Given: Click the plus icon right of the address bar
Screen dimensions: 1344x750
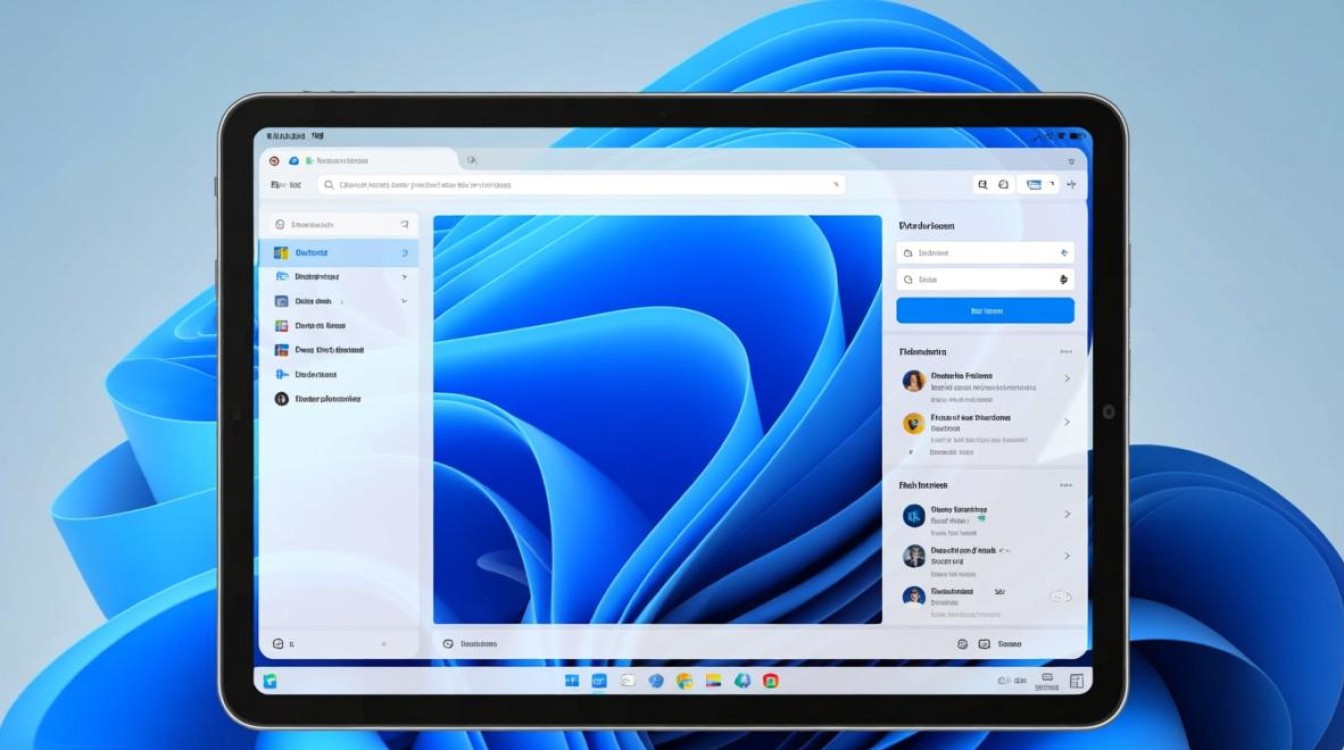Looking at the screenshot, I should point(1071,185).
